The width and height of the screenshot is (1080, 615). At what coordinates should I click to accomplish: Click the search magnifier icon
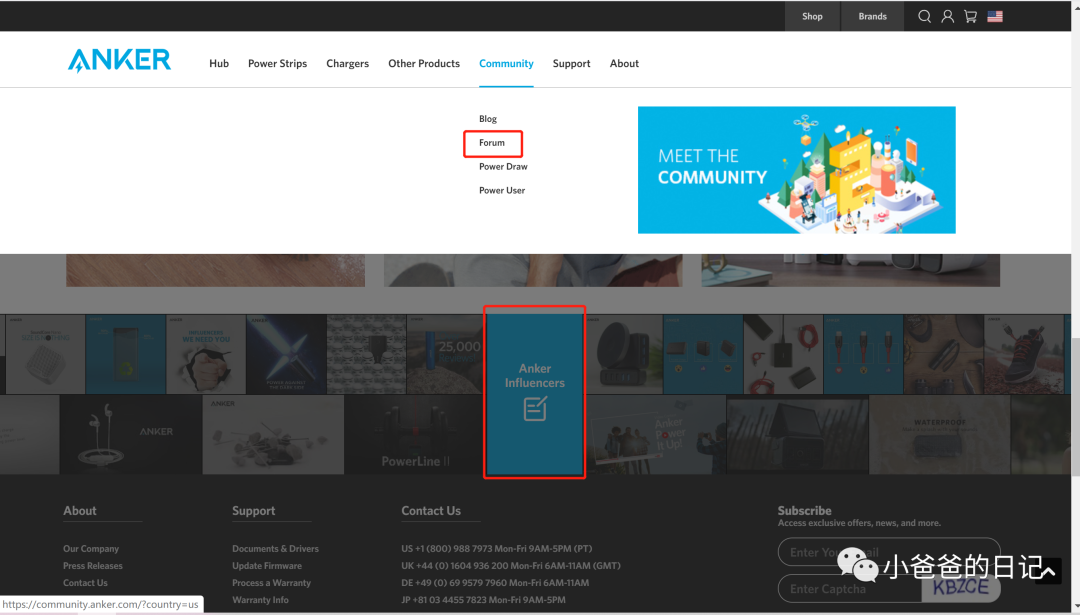tap(924, 16)
